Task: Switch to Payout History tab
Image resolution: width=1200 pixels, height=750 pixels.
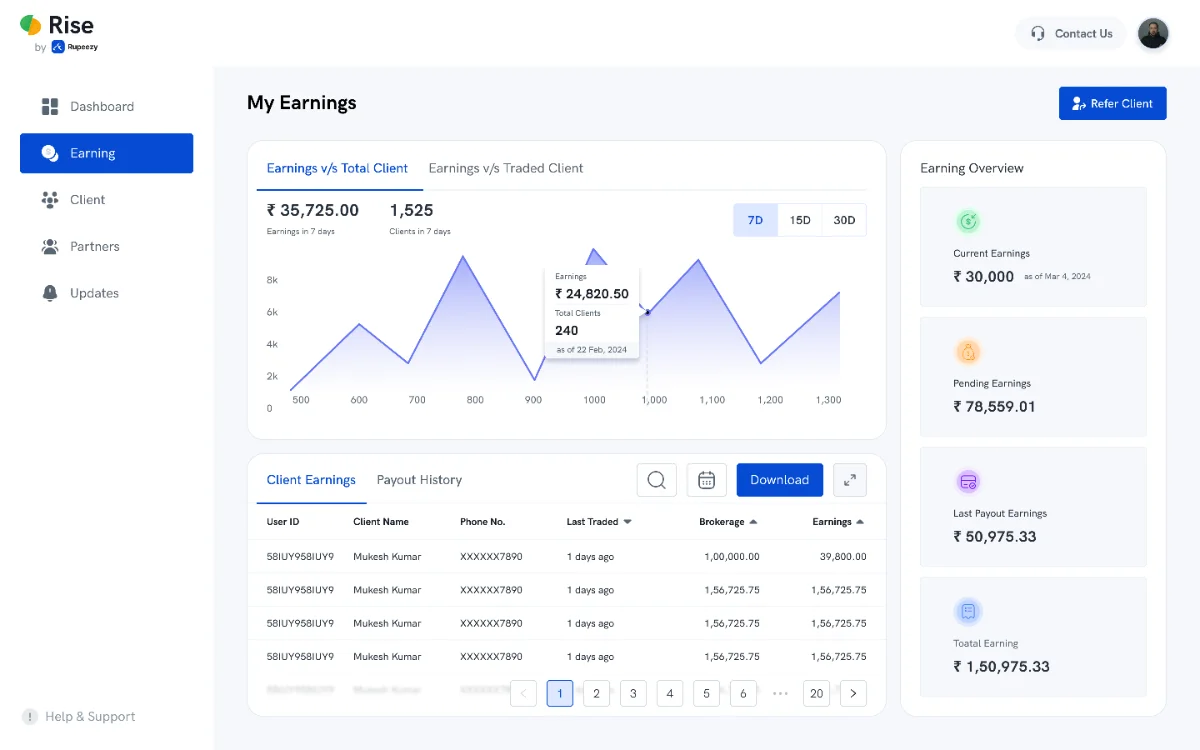Action: pyautogui.click(x=419, y=480)
